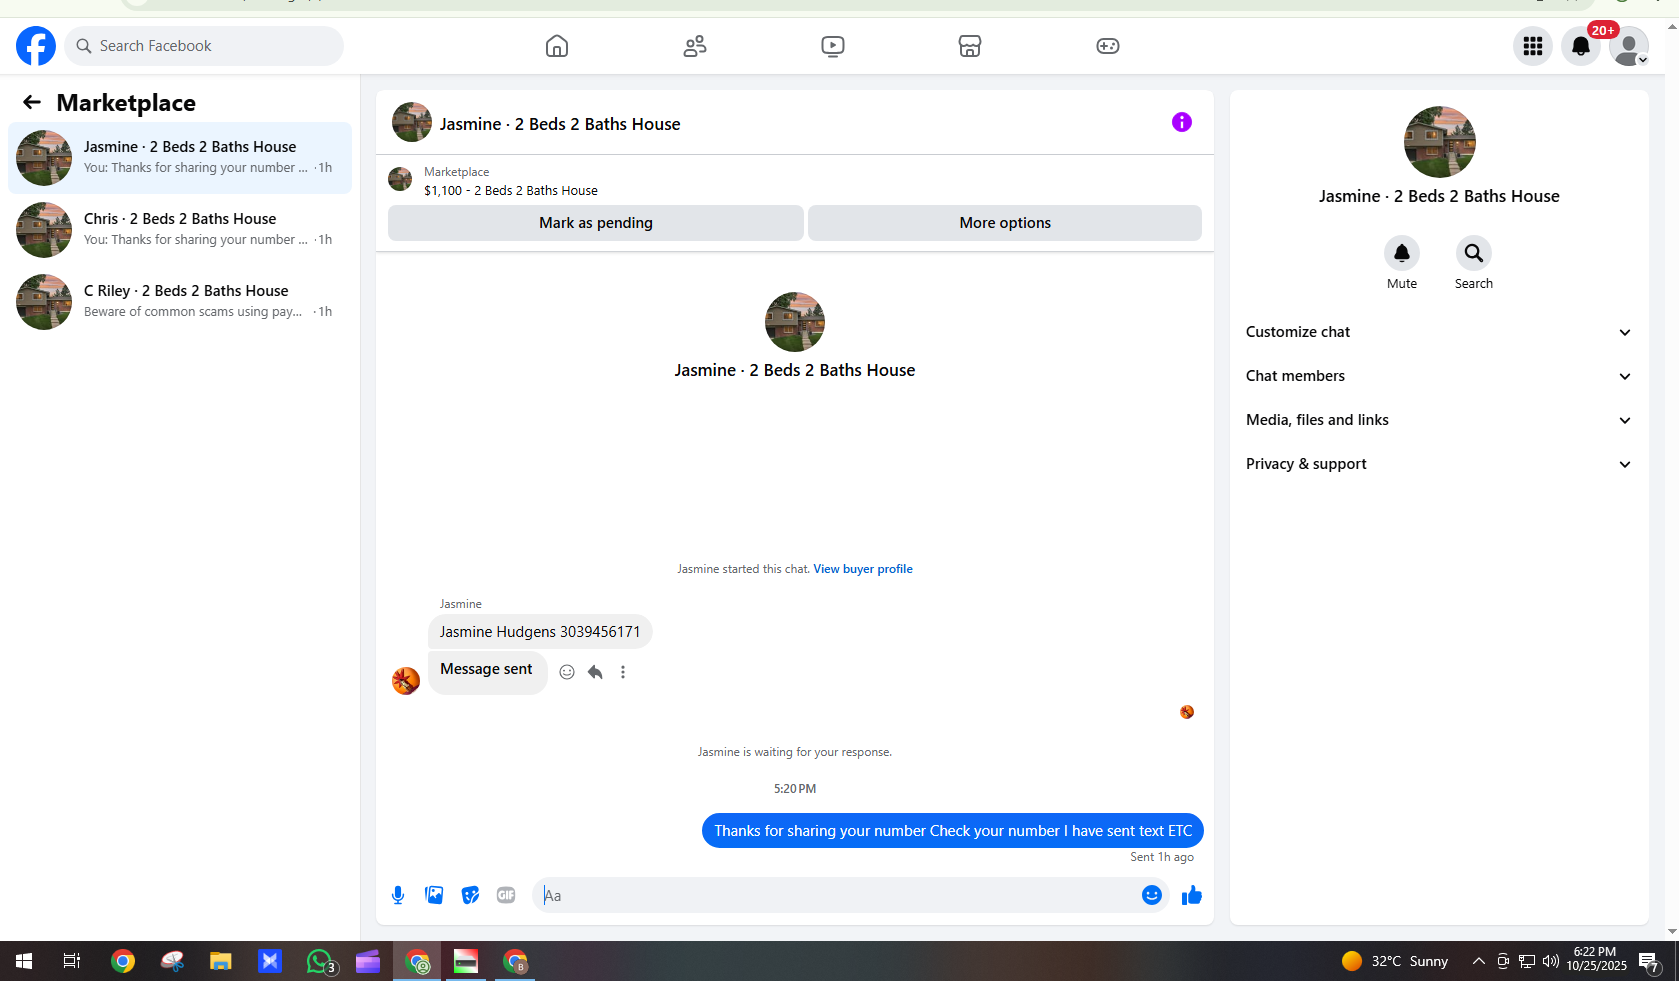The height and width of the screenshot is (981, 1679).
Task: Expand Chat members section
Action: coord(1439,376)
